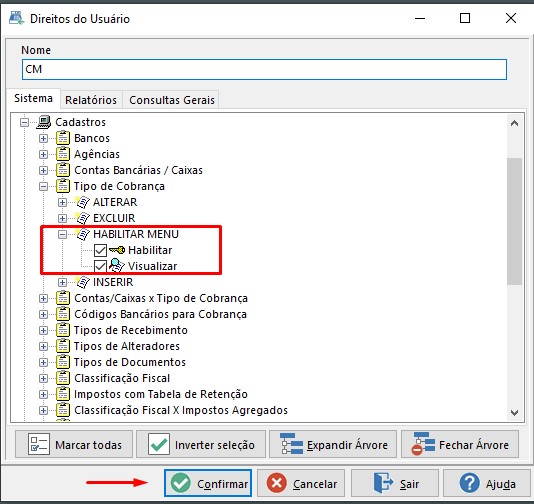The height and width of the screenshot is (504, 534).
Task: Click the Nome input field
Action: click(x=264, y=69)
